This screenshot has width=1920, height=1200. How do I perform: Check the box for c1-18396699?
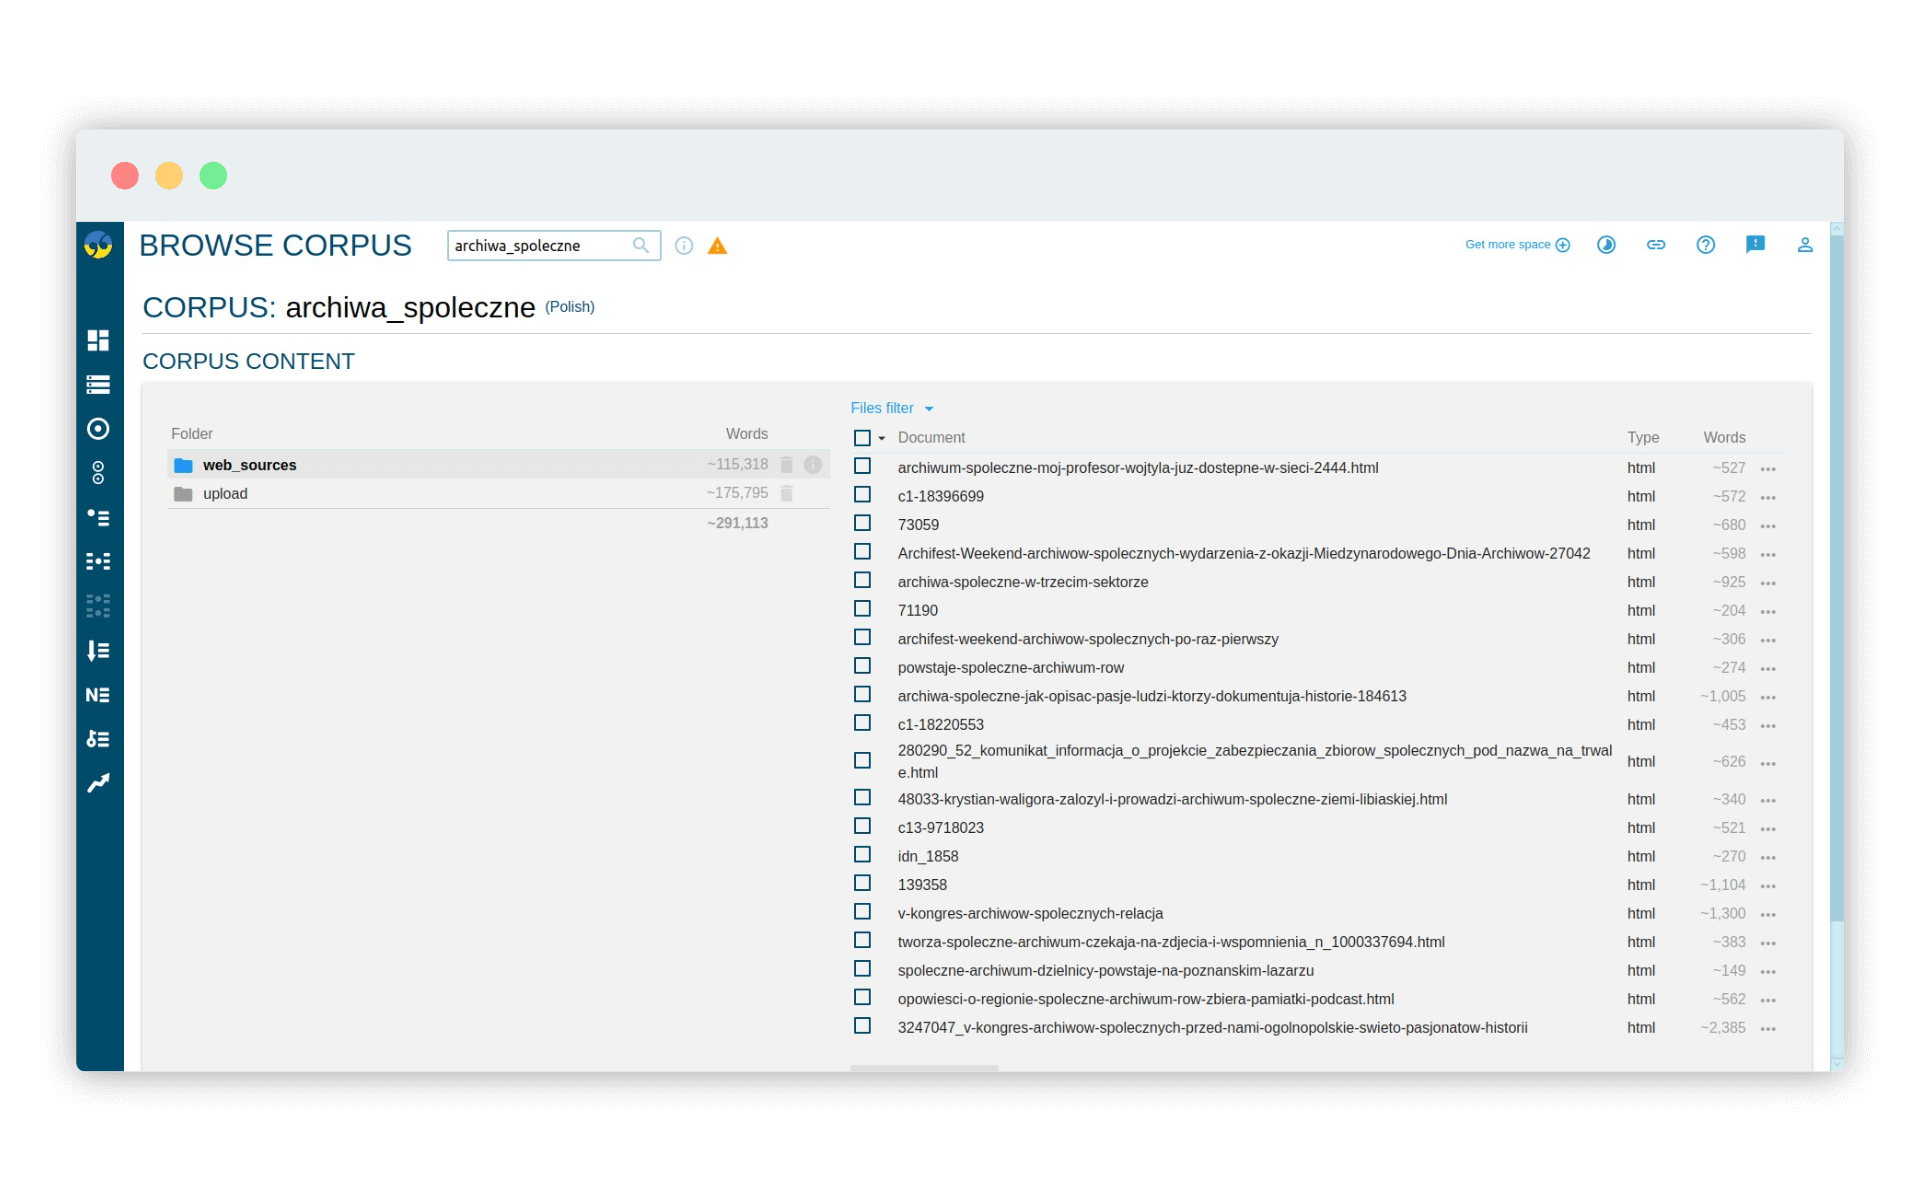click(862, 495)
